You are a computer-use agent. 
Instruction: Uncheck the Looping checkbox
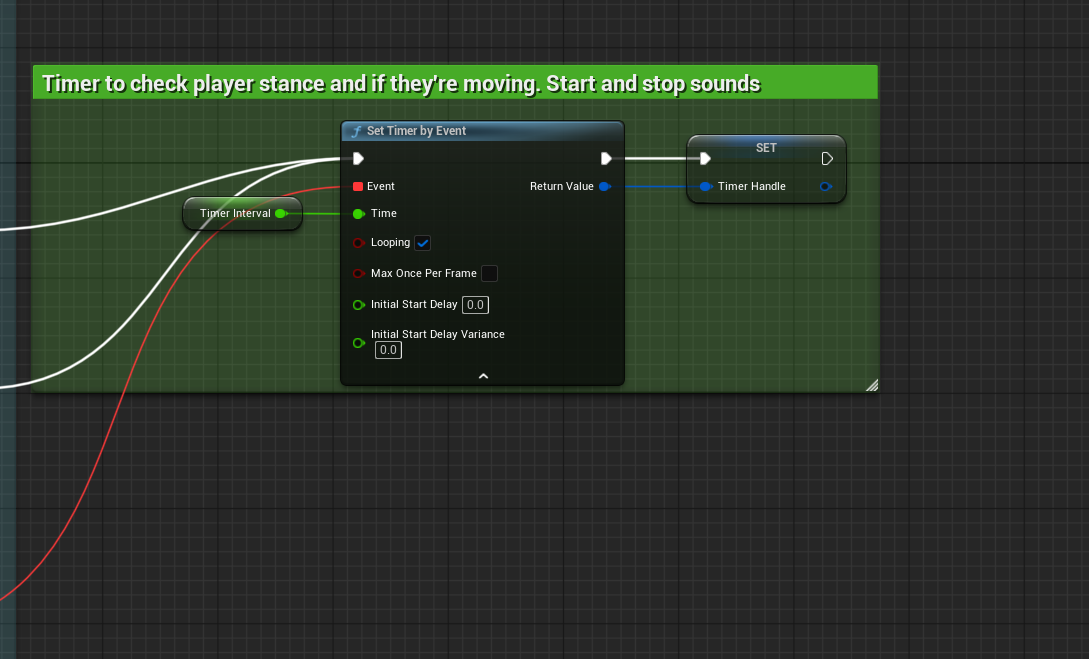tap(422, 243)
